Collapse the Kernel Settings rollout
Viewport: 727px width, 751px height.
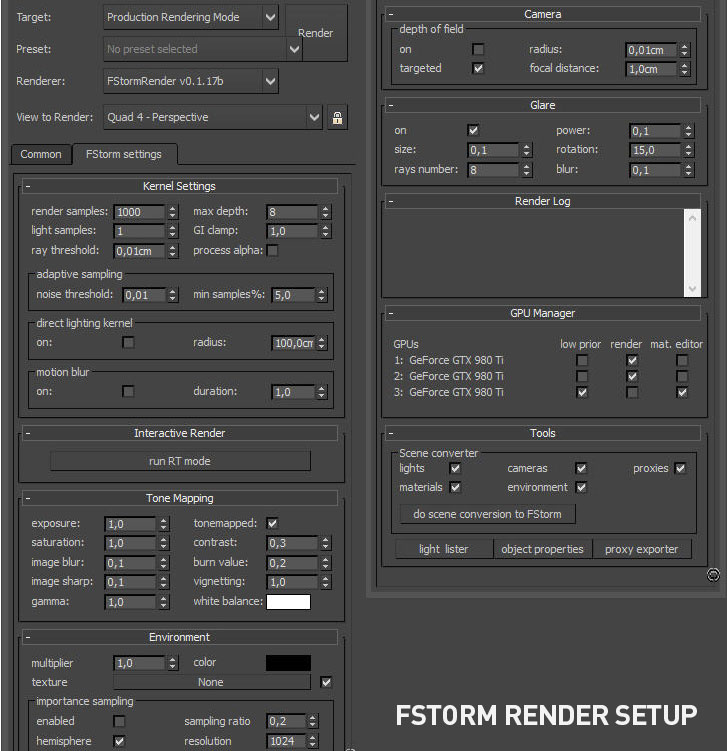point(28,186)
